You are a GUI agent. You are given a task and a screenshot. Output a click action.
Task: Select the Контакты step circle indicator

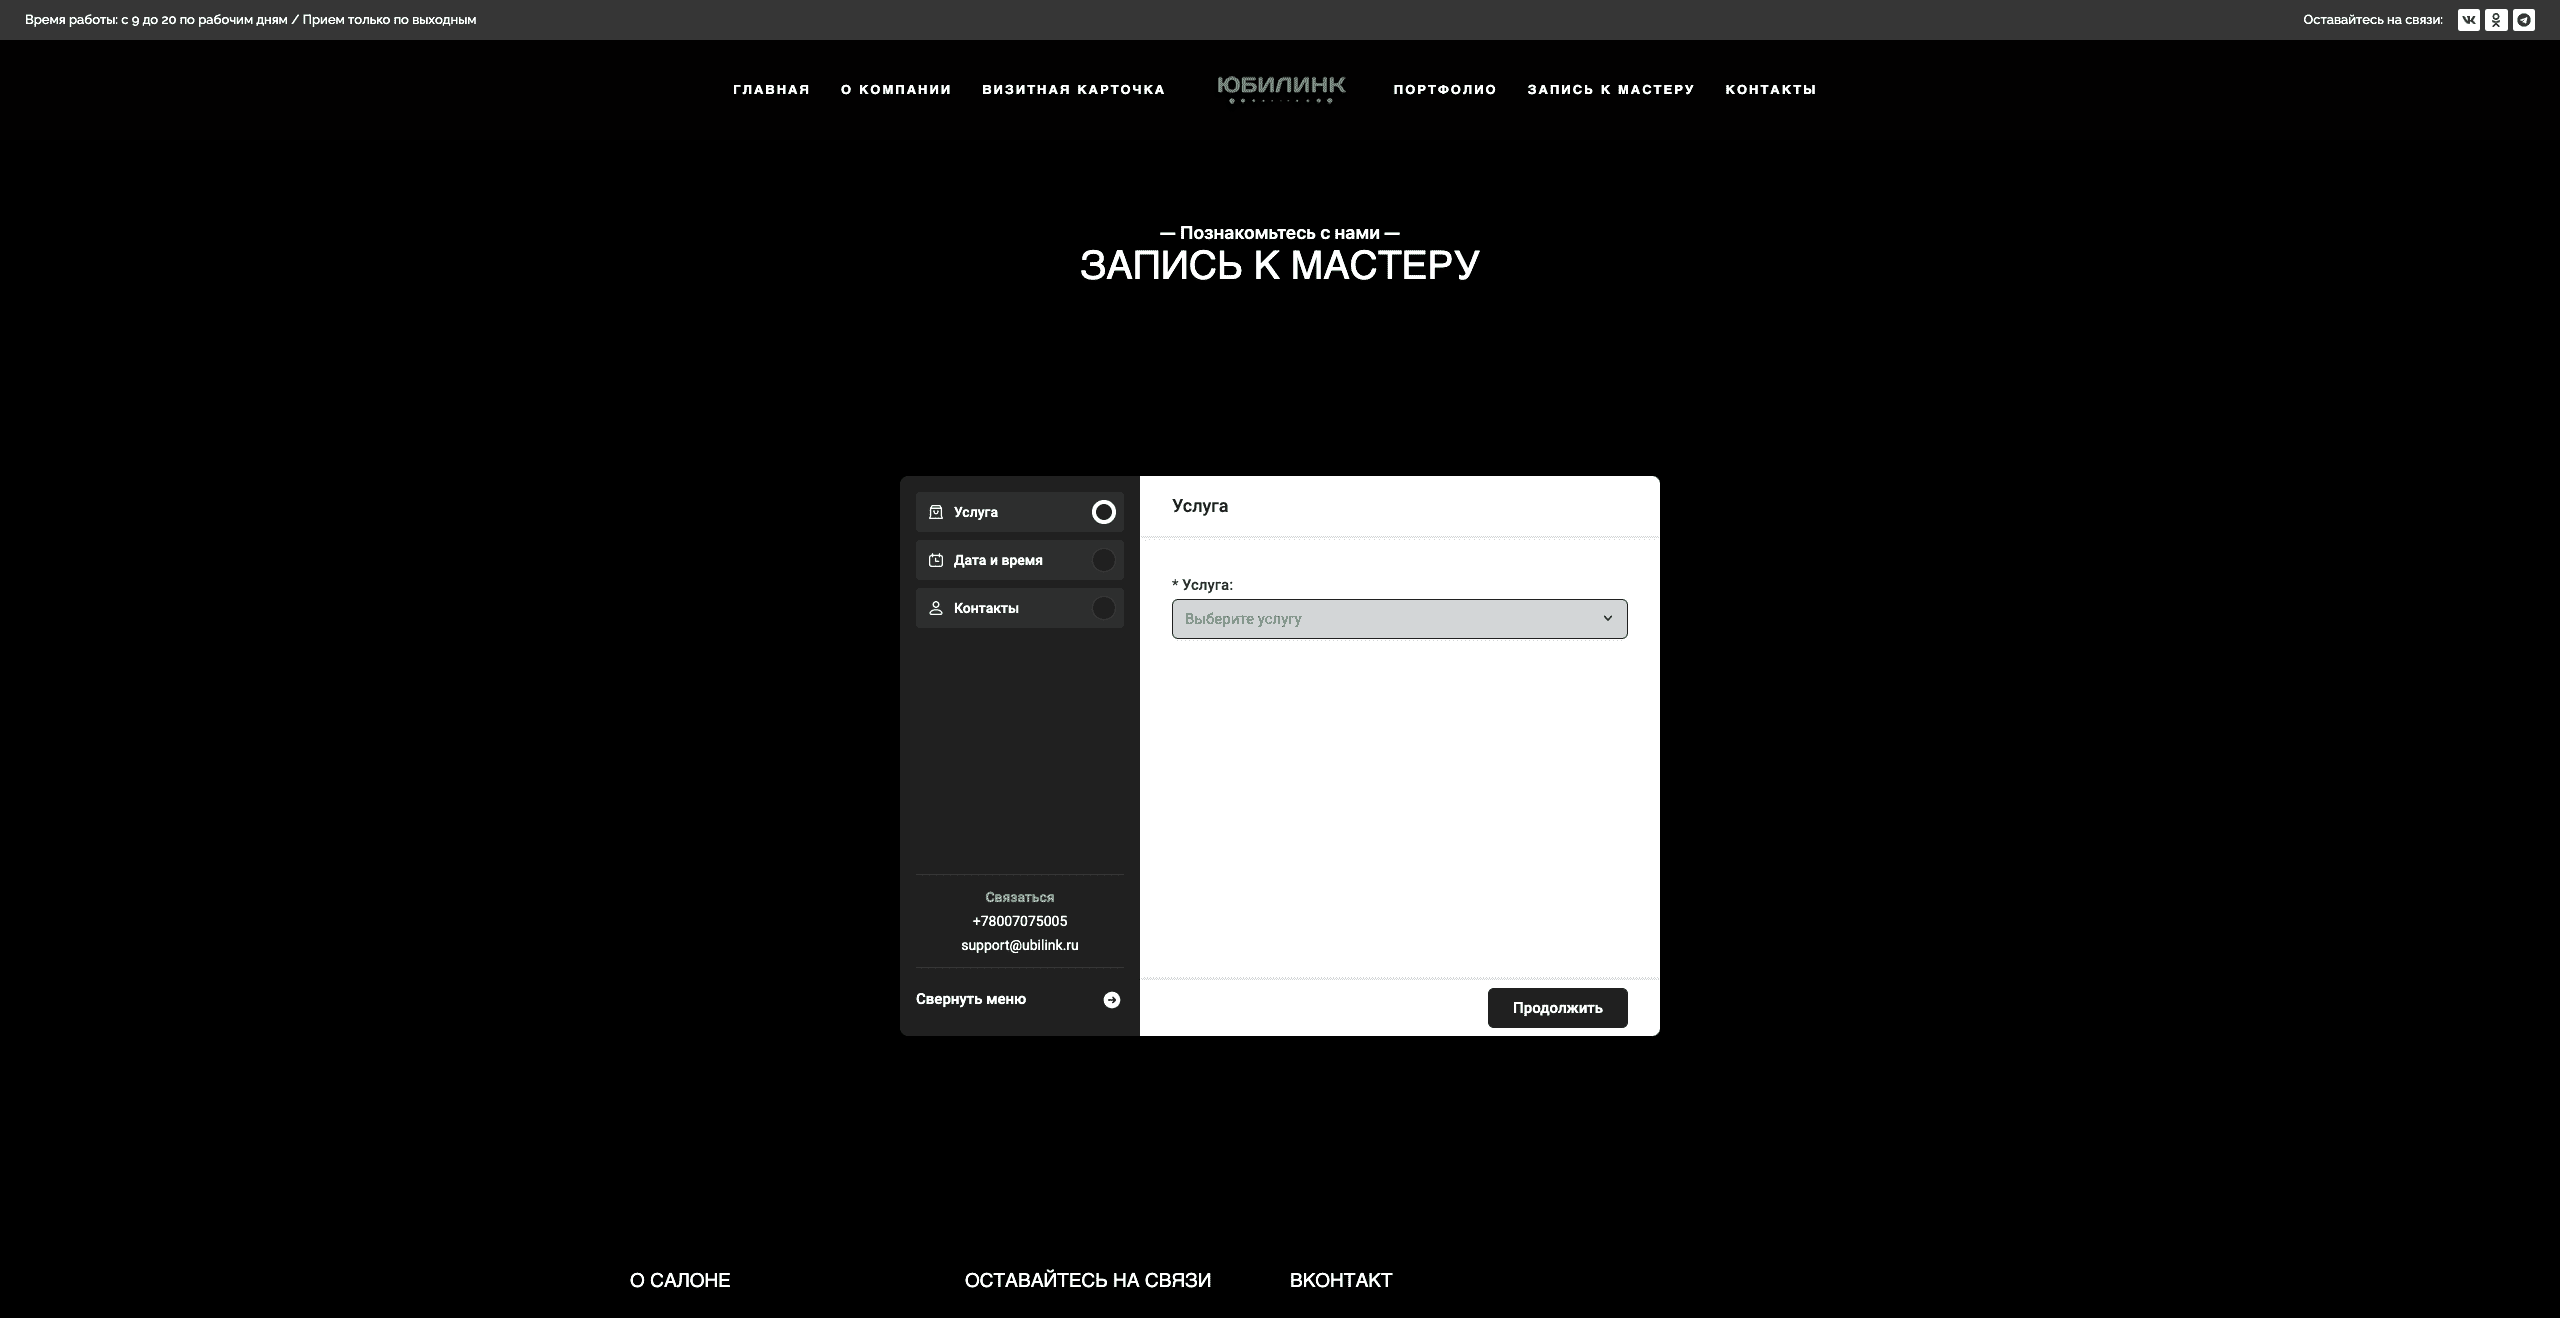(1103, 608)
